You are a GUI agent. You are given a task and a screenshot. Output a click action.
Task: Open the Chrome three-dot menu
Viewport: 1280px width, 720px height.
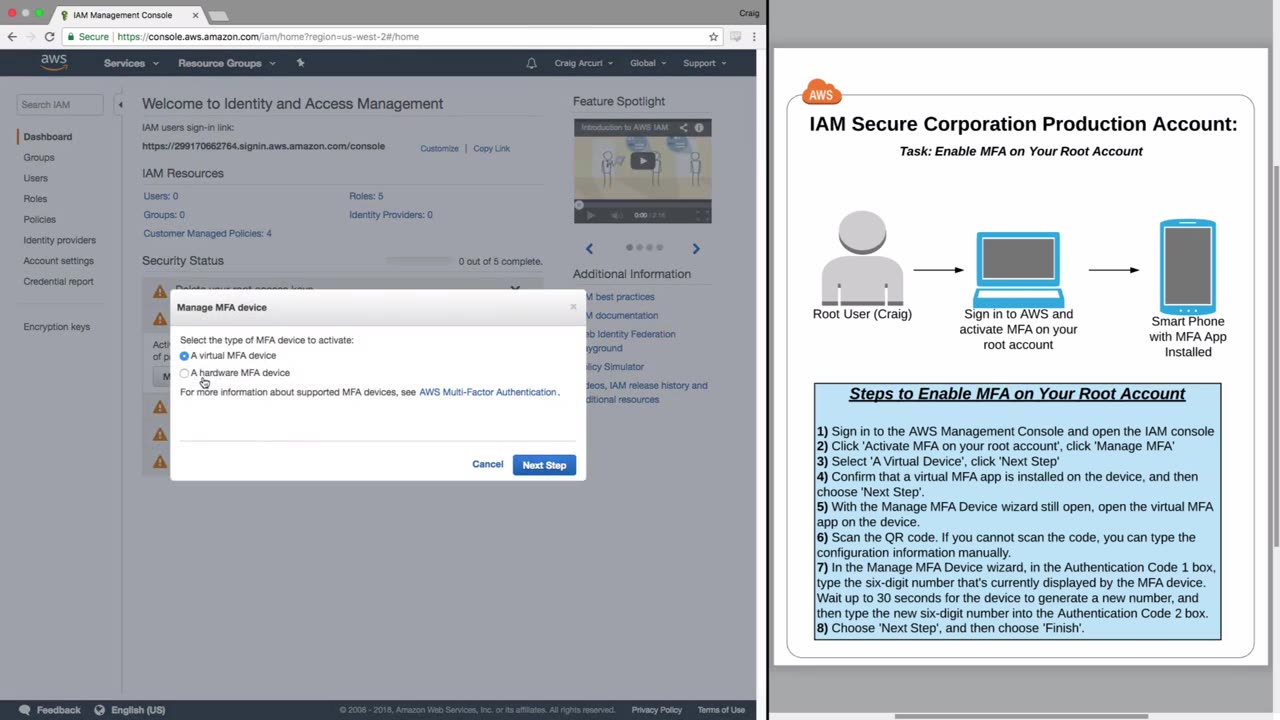pyautogui.click(x=753, y=37)
